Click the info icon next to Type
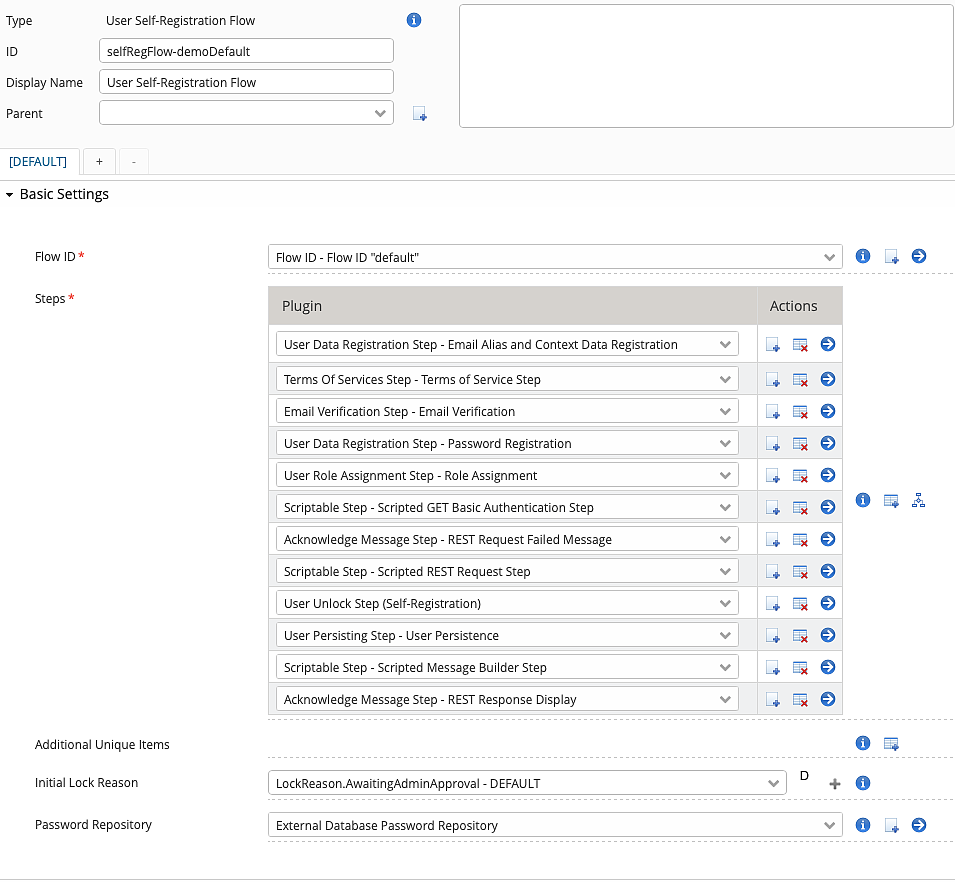This screenshot has width=955, height=882. point(413,20)
